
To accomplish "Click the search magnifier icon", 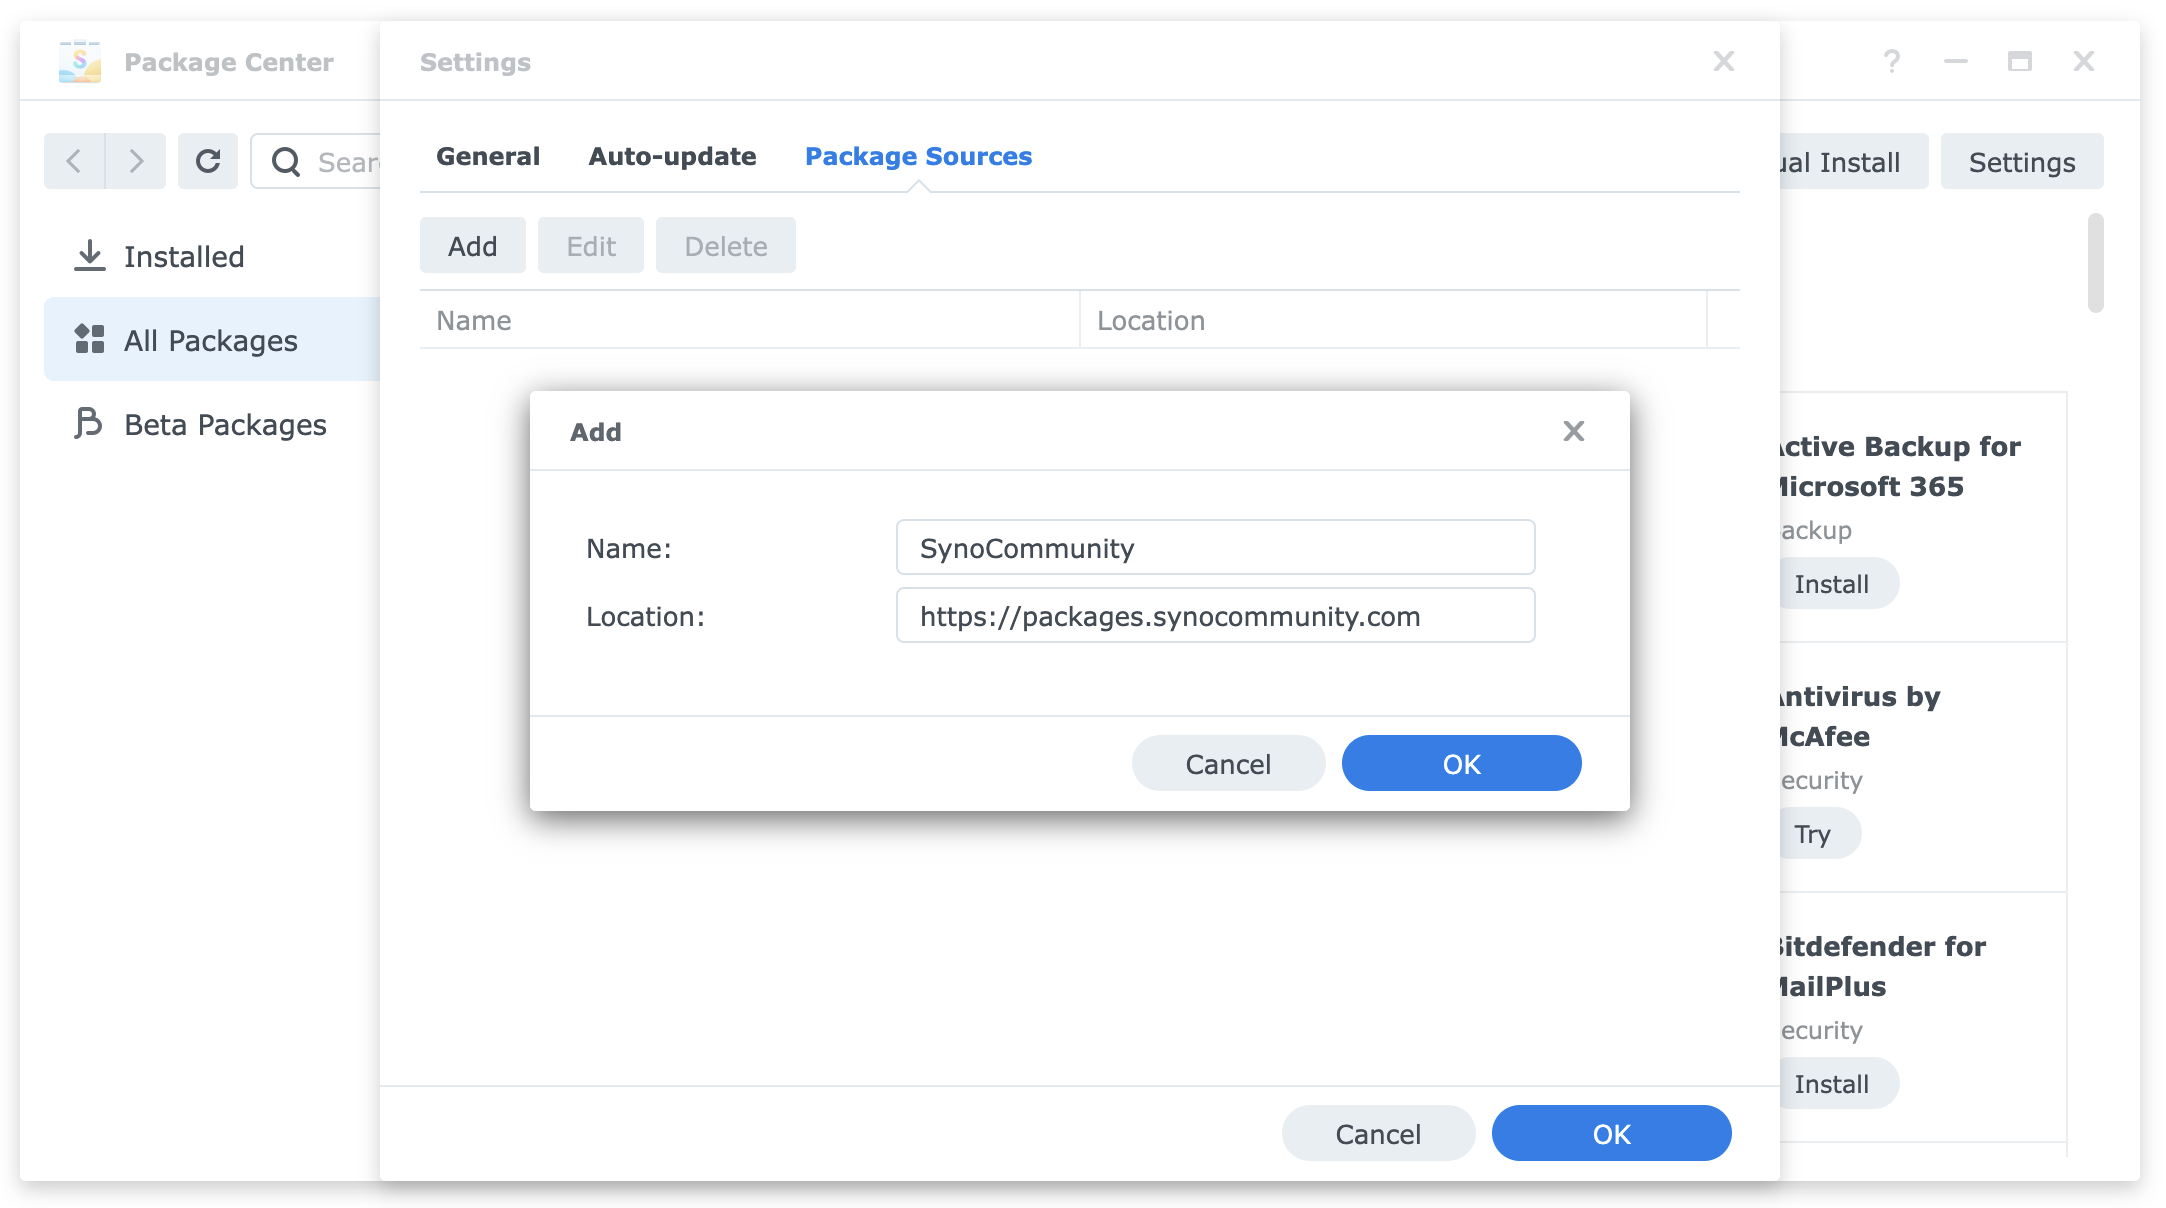I will point(287,162).
